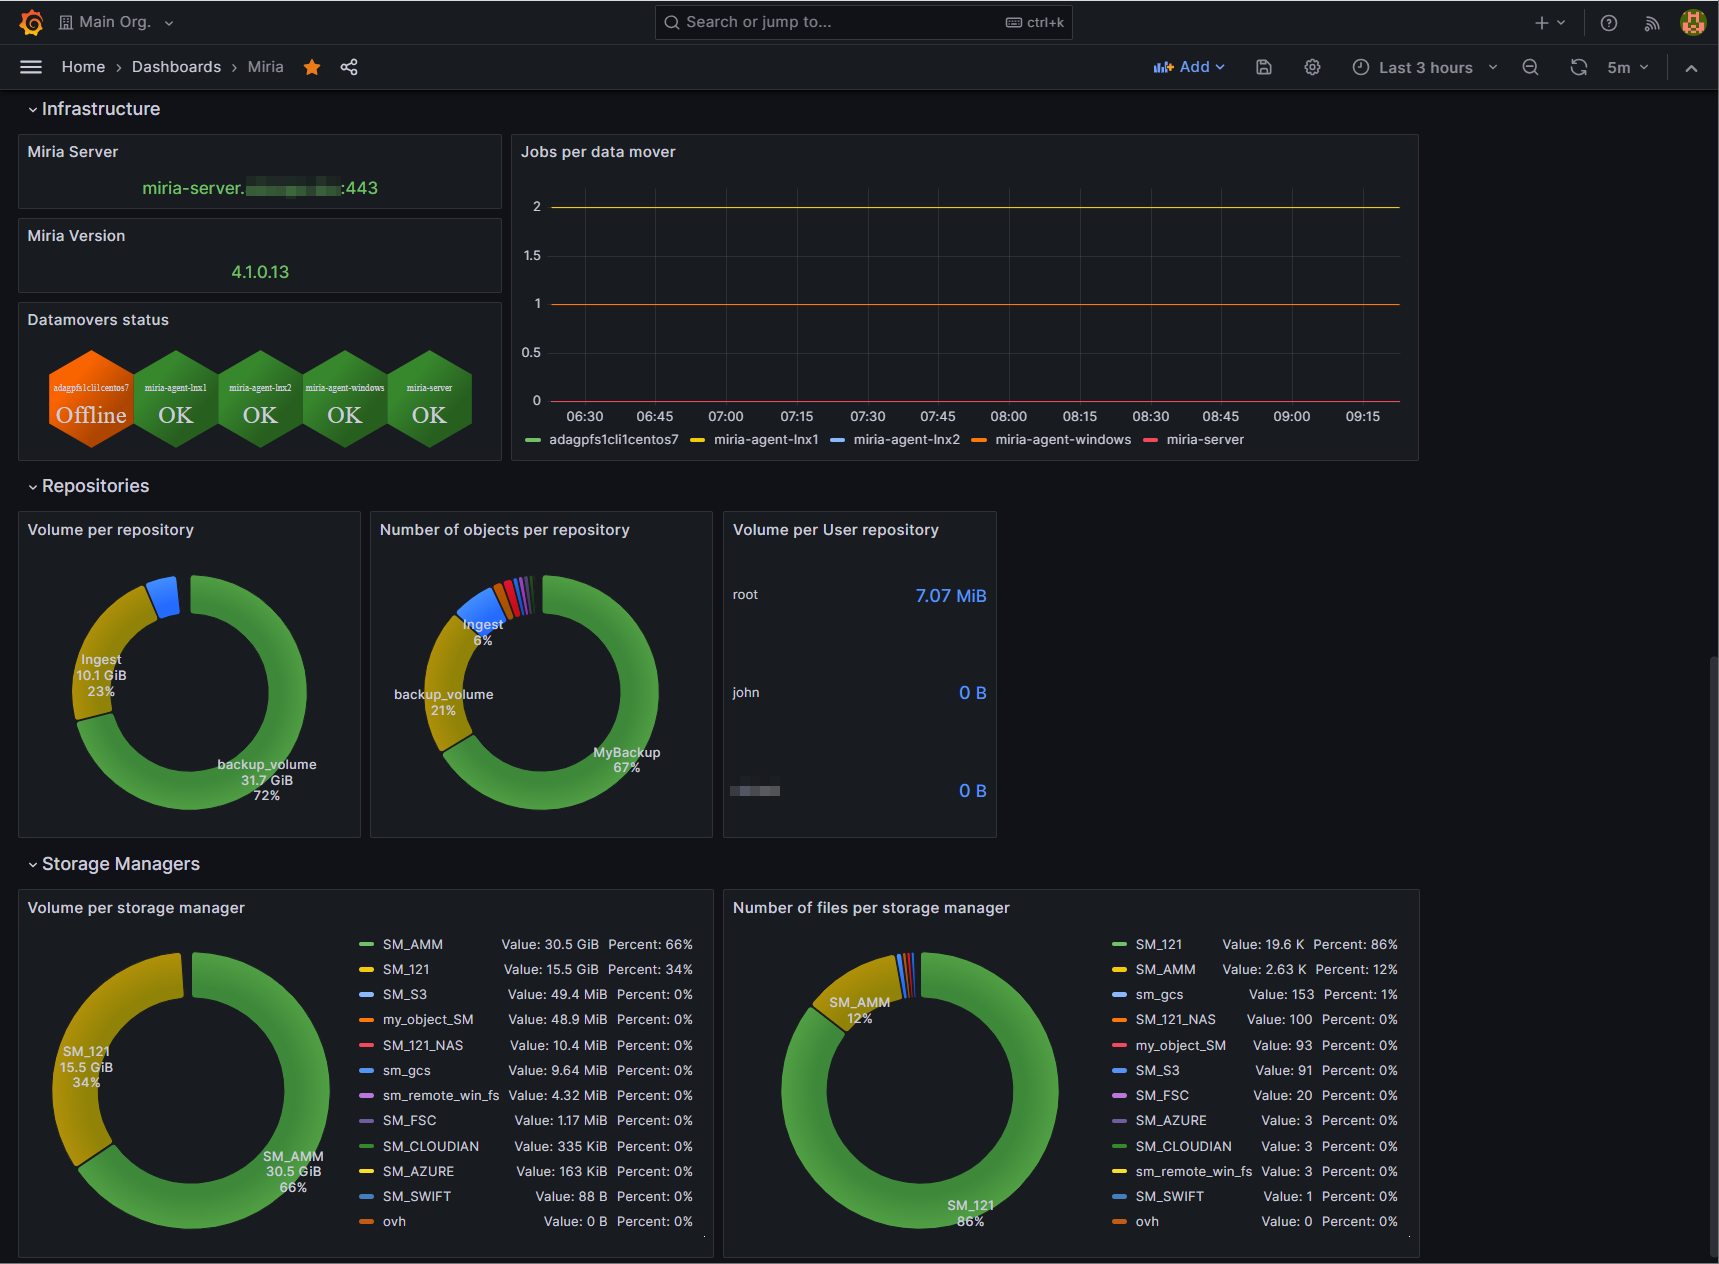The image size is (1719, 1264).
Task: Save the dashboard with disk icon
Action: tap(1264, 67)
